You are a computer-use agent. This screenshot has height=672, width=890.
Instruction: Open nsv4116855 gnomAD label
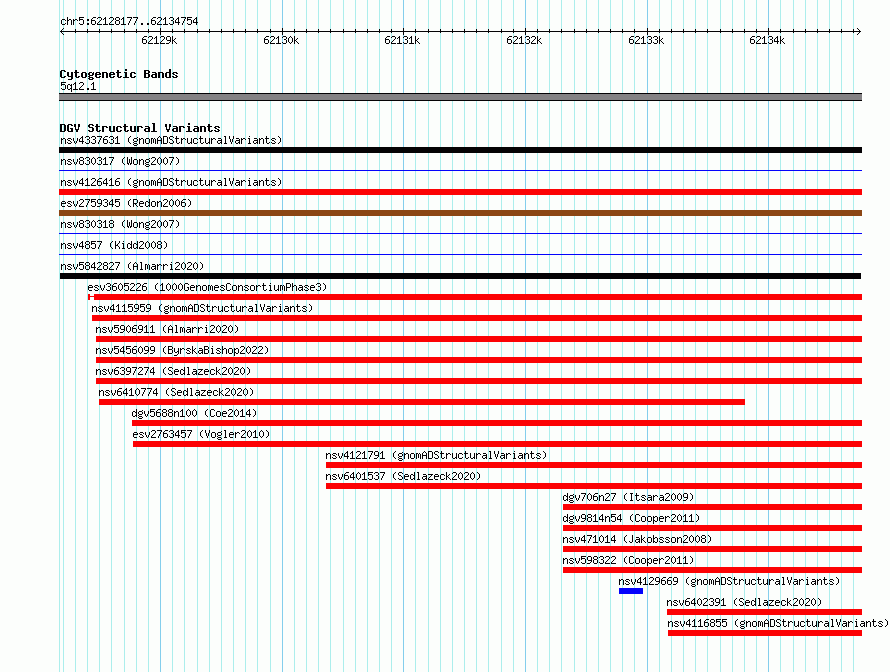point(778,623)
